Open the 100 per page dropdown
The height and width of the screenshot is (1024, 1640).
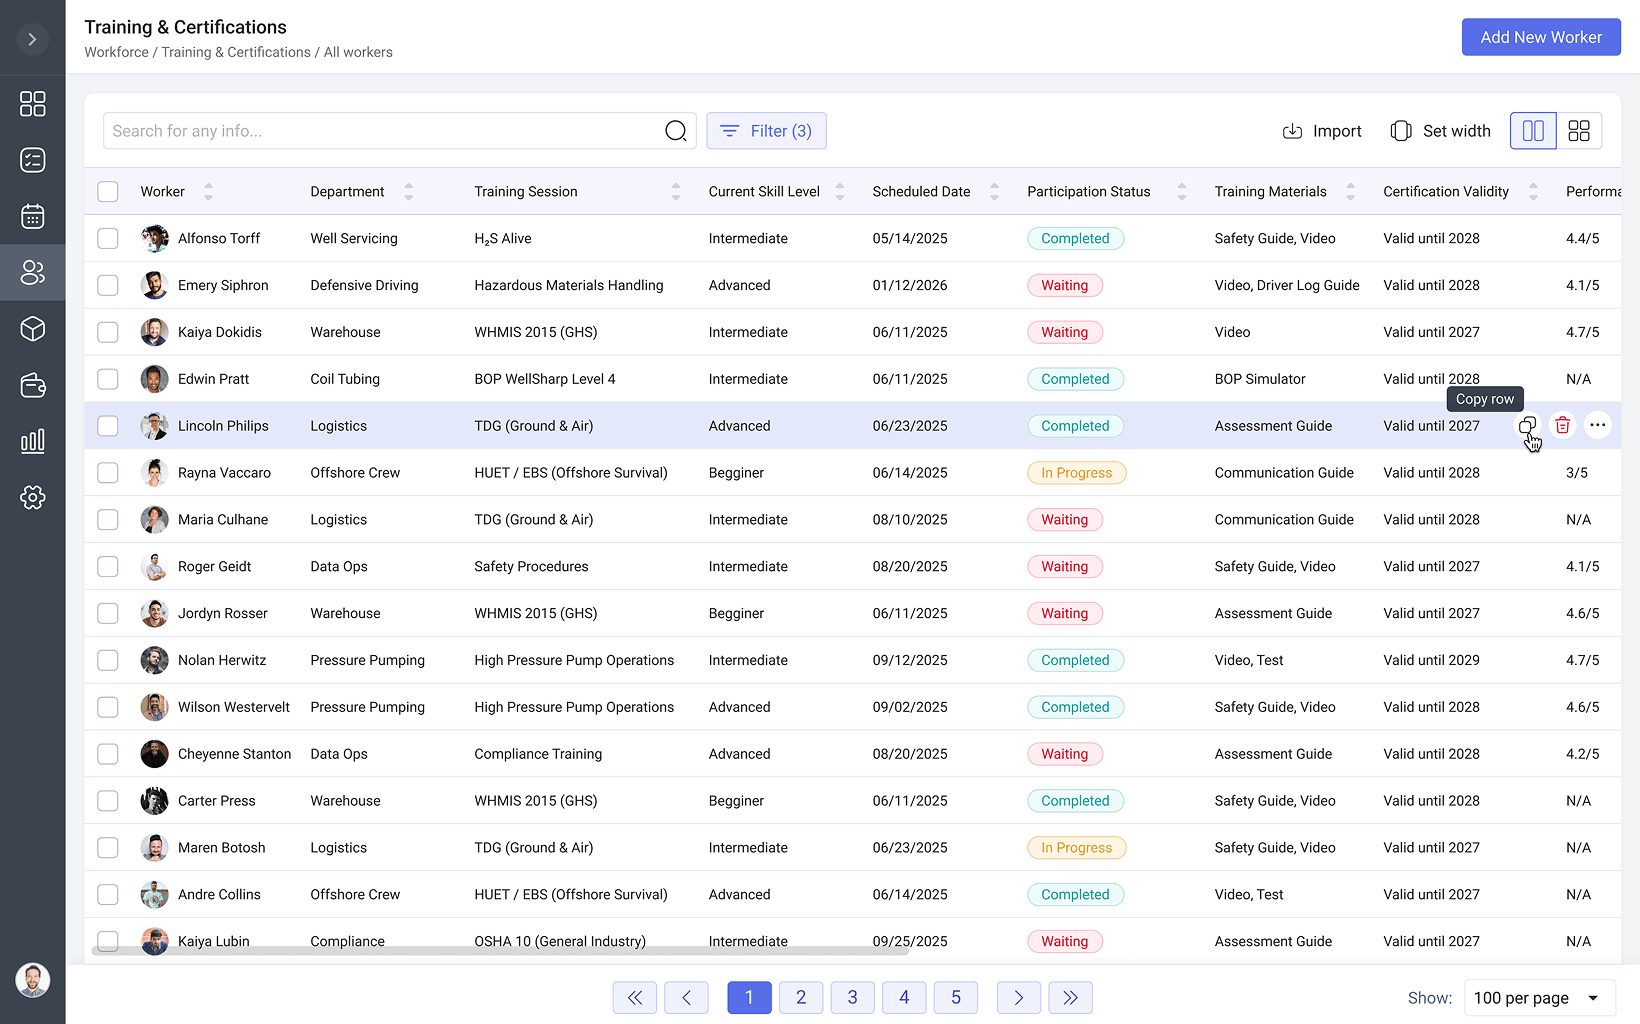(1539, 998)
